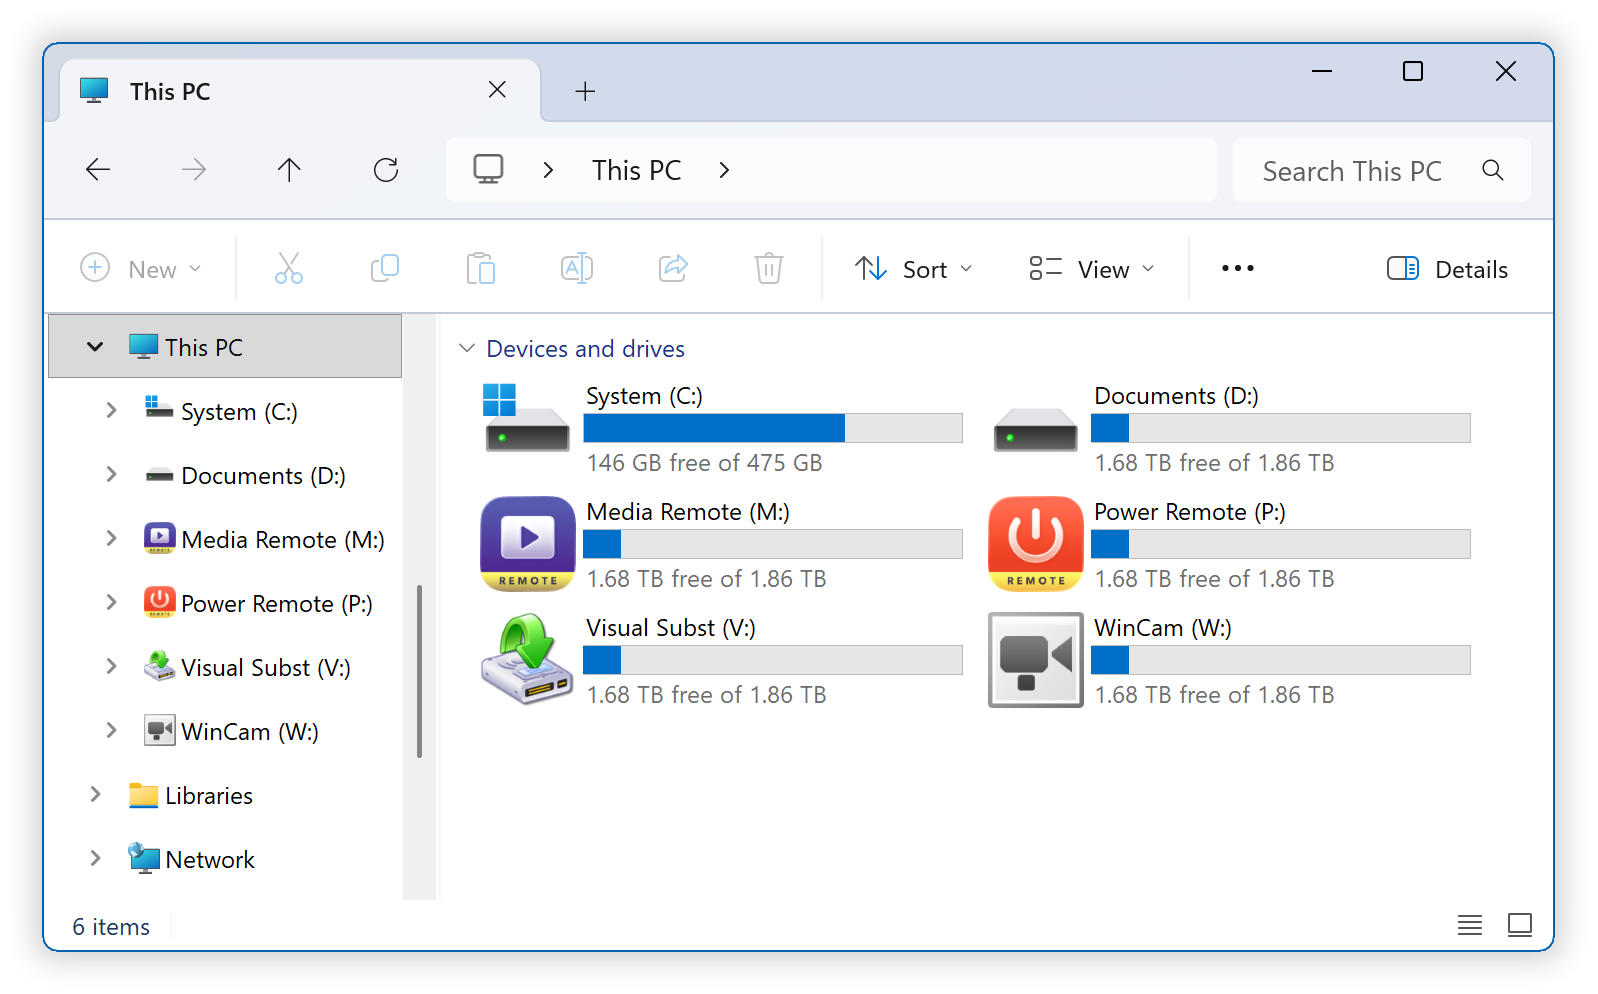Select the Power Remote (P:) drive icon

(x=1036, y=544)
